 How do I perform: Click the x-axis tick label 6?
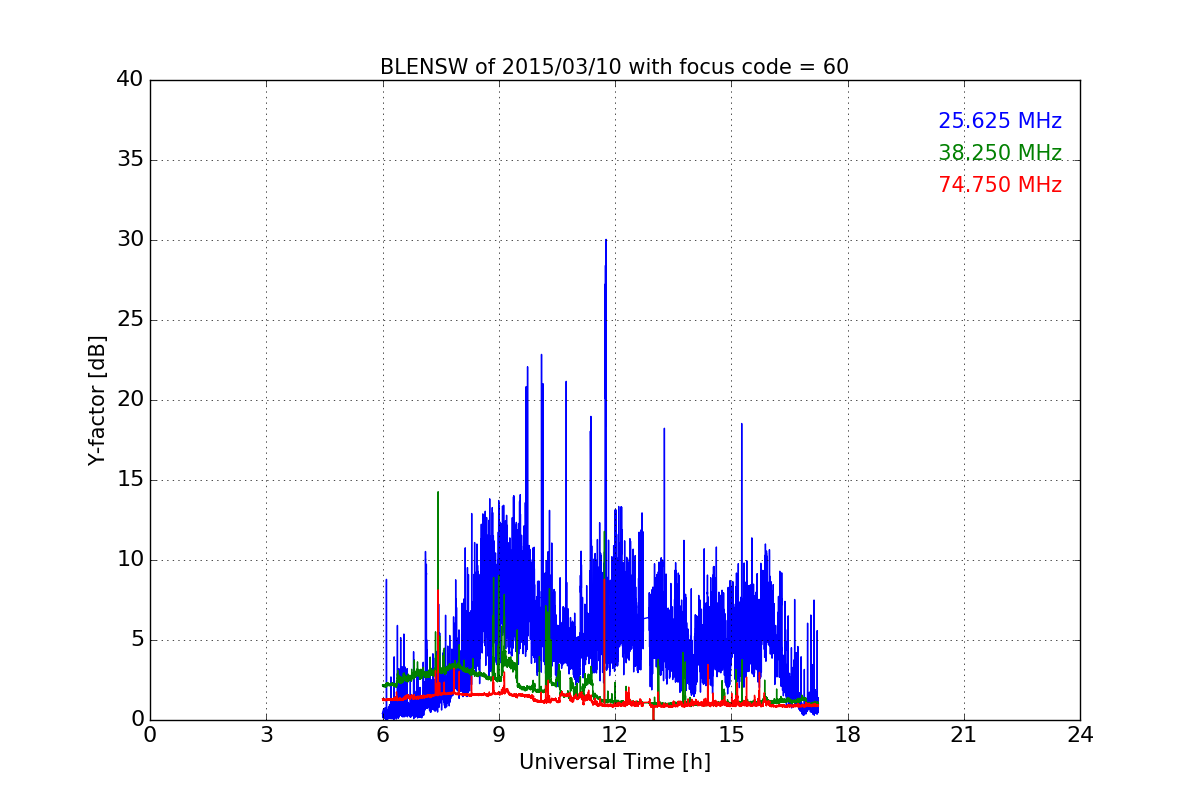click(382, 734)
